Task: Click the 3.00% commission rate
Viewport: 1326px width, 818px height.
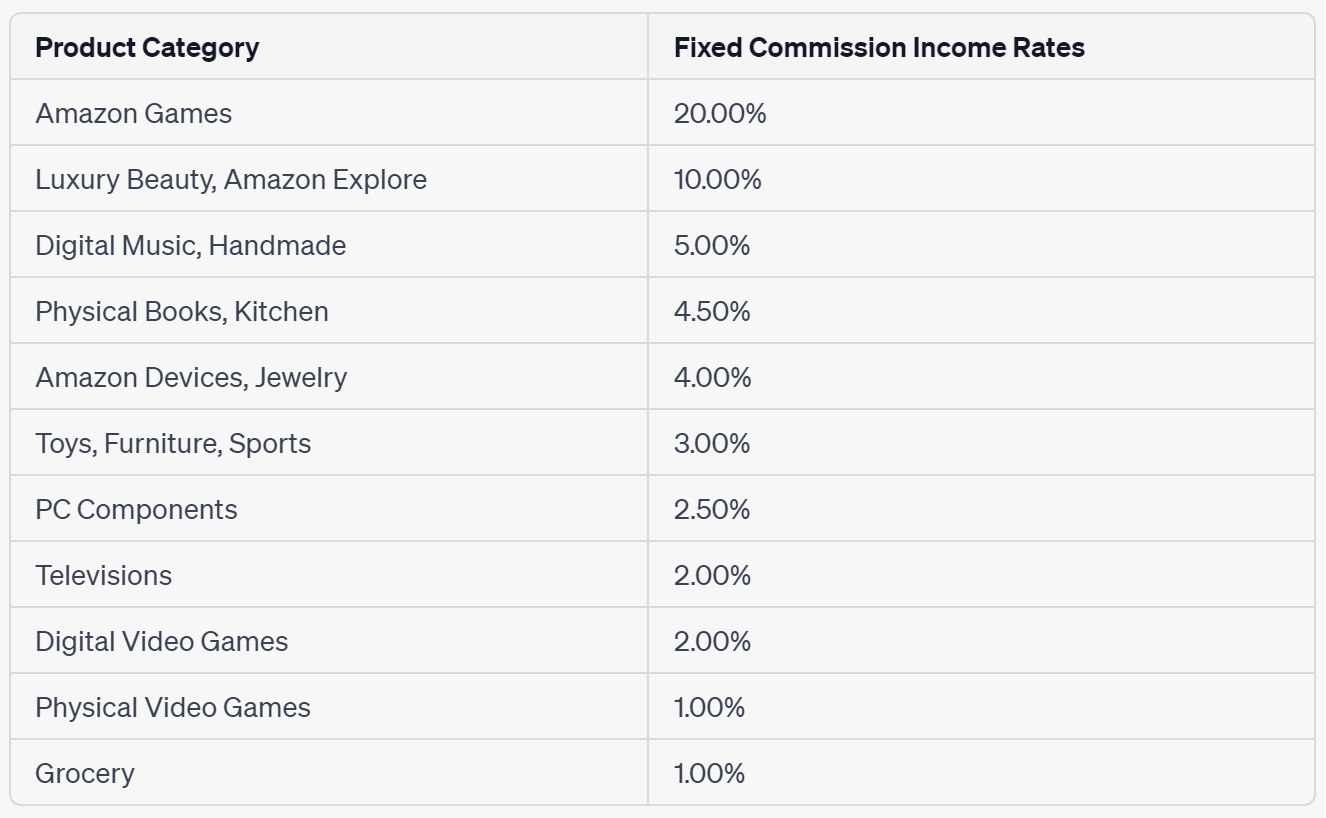Action: 712,443
